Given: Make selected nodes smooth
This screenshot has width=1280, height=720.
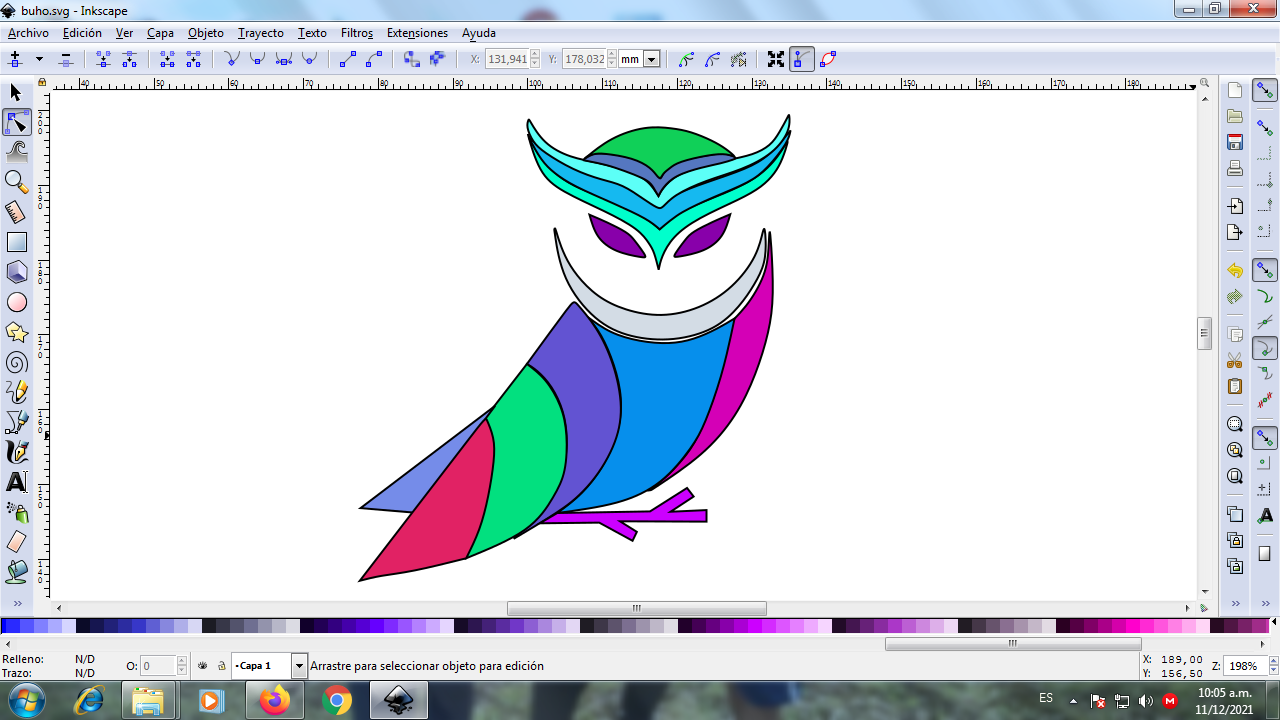Looking at the screenshot, I should 257,59.
